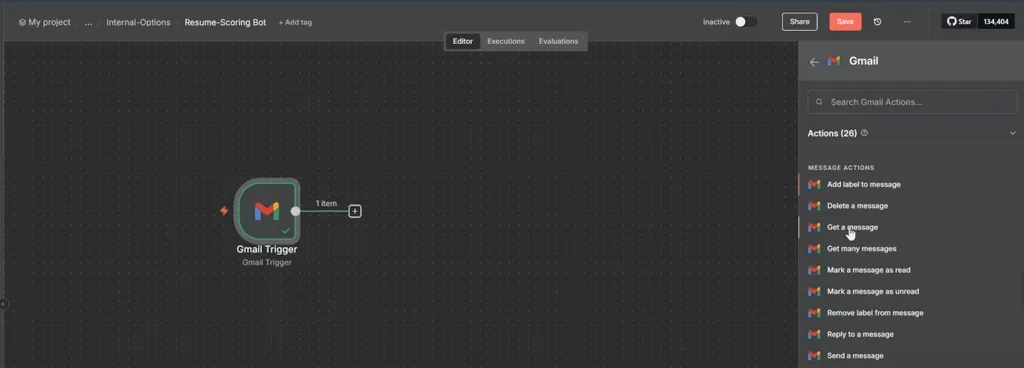Switch to the Evaluations tab
The width and height of the screenshot is (1024, 368).
pos(558,41)
